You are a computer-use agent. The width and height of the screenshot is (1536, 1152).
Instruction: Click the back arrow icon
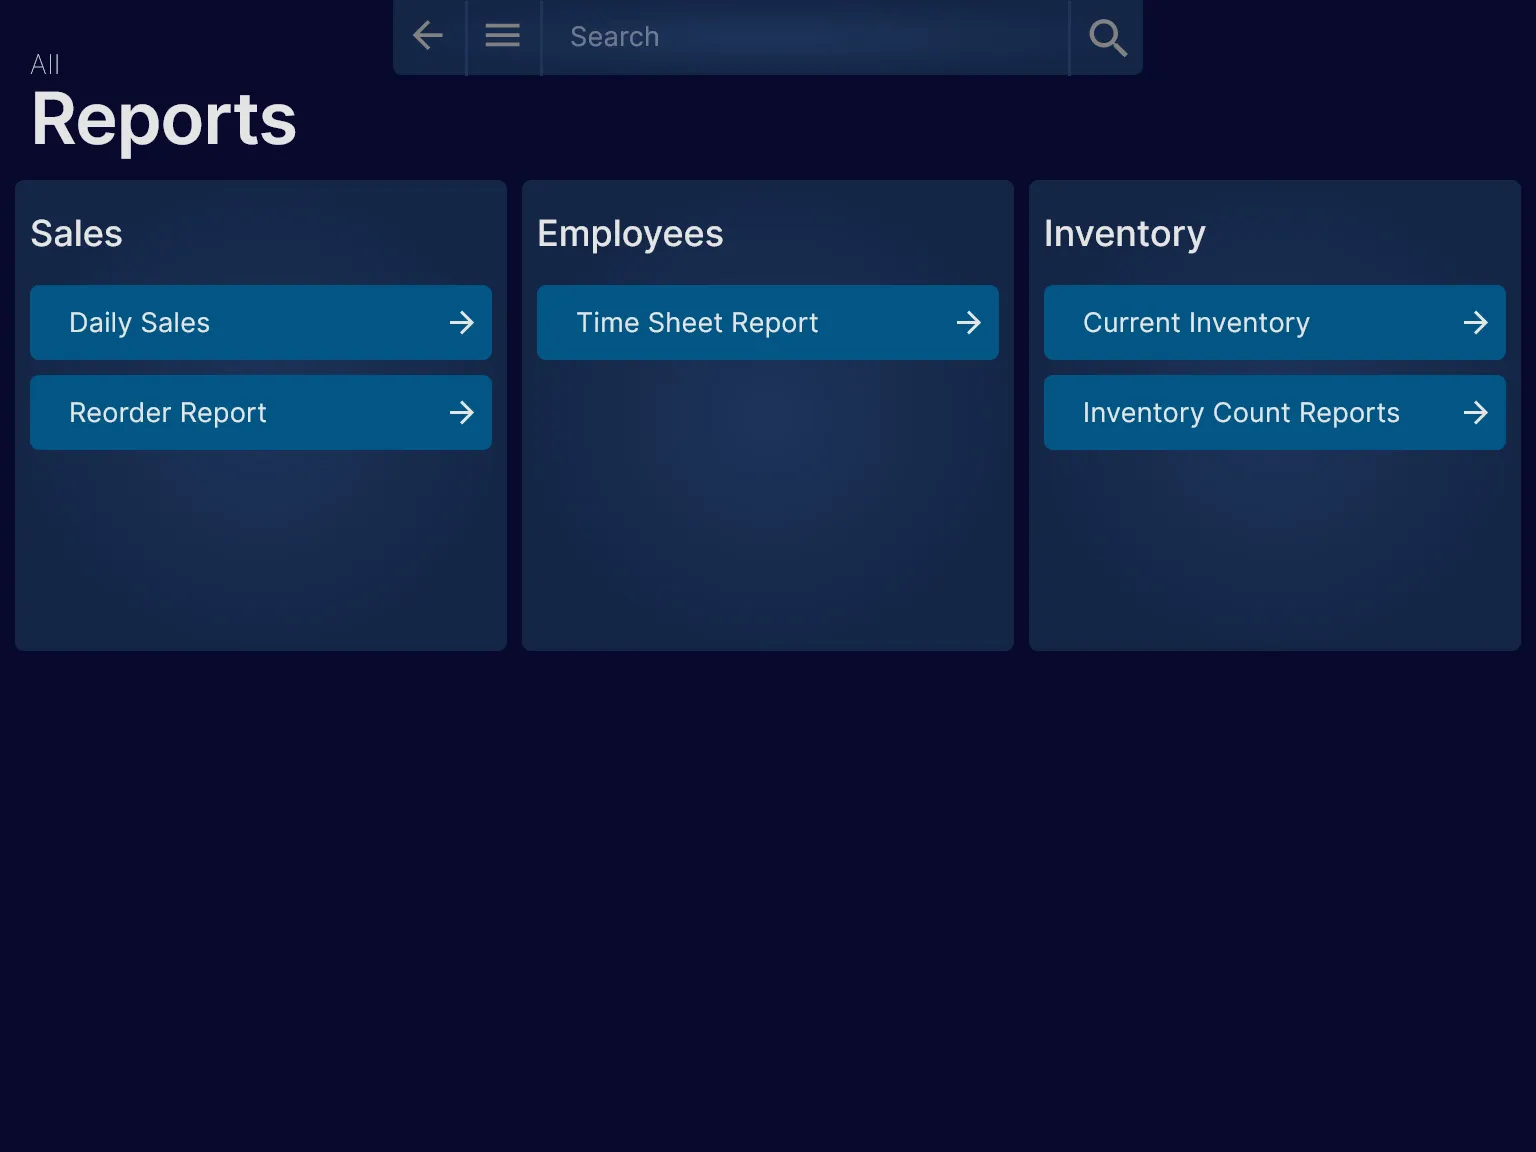[428, 36]
